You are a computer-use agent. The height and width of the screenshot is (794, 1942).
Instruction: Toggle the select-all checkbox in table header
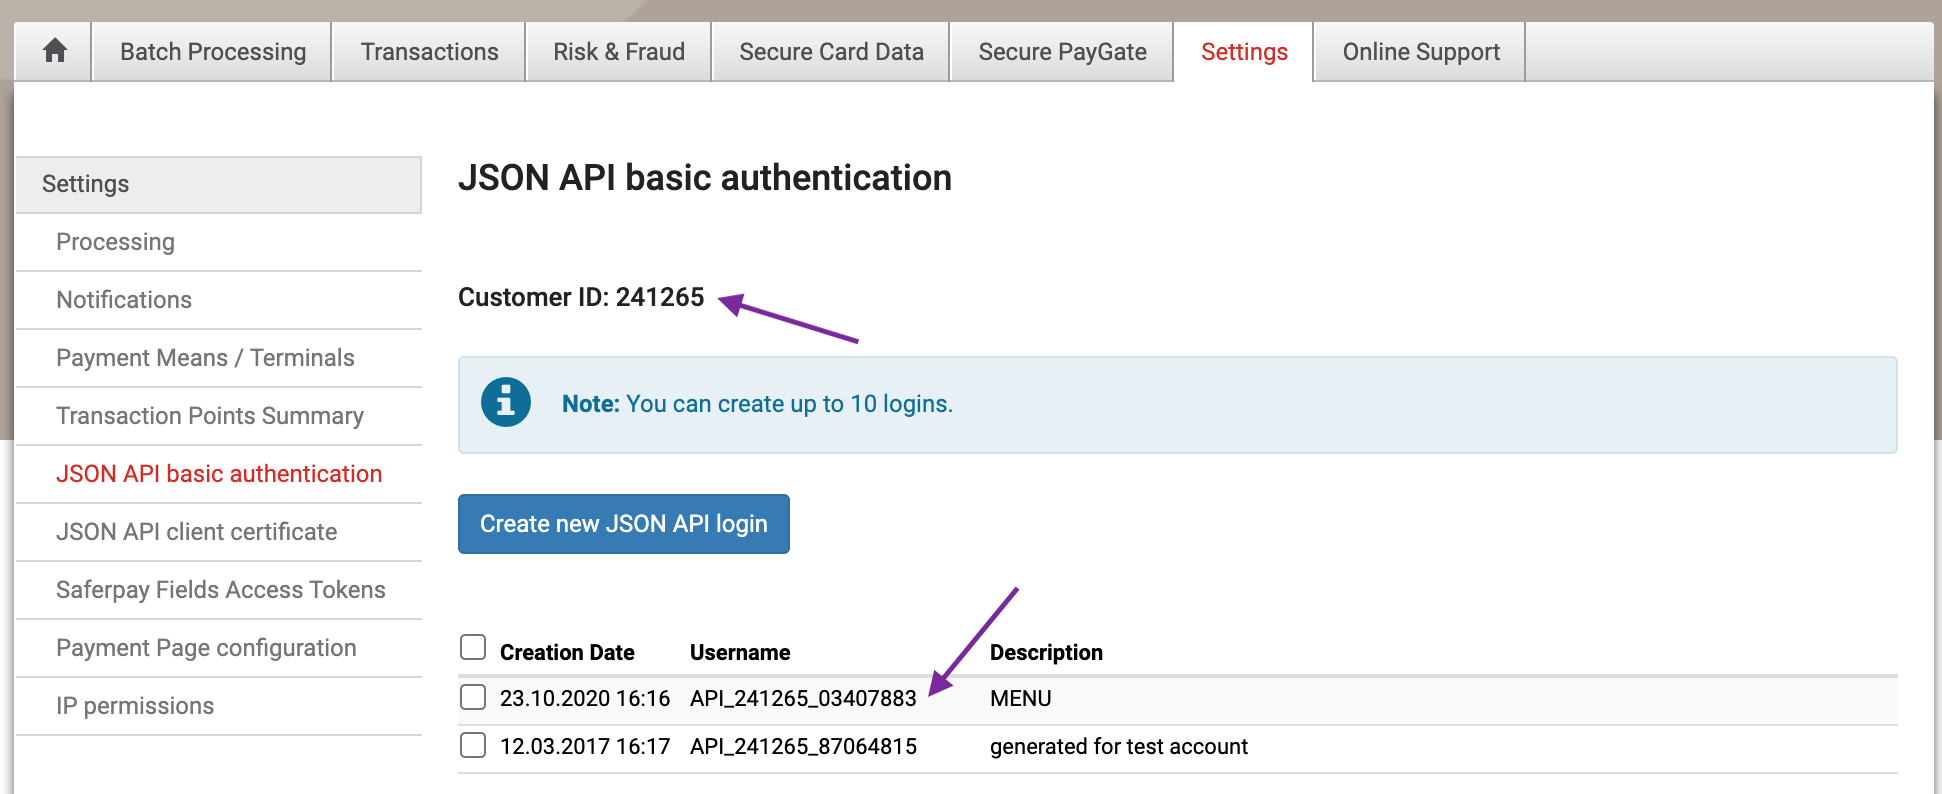tap(473, 647)
